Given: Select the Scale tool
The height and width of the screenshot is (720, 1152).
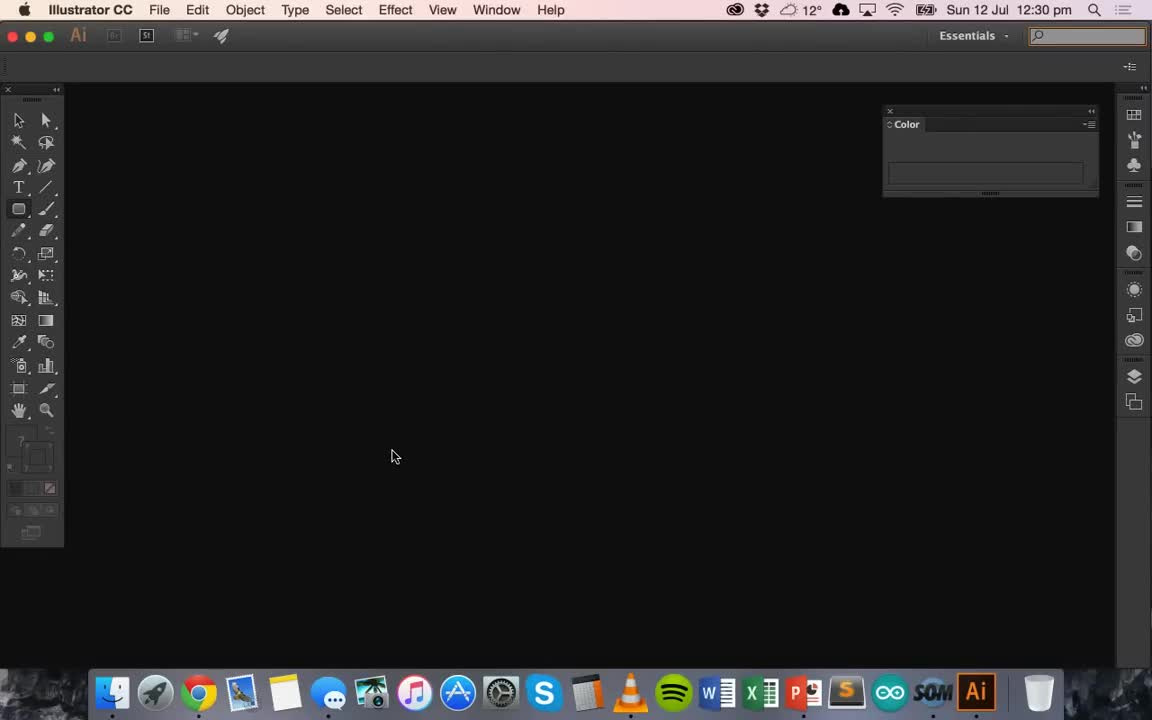Looking at the screenshot, I should pyautogui.click(x=46, y=254).
